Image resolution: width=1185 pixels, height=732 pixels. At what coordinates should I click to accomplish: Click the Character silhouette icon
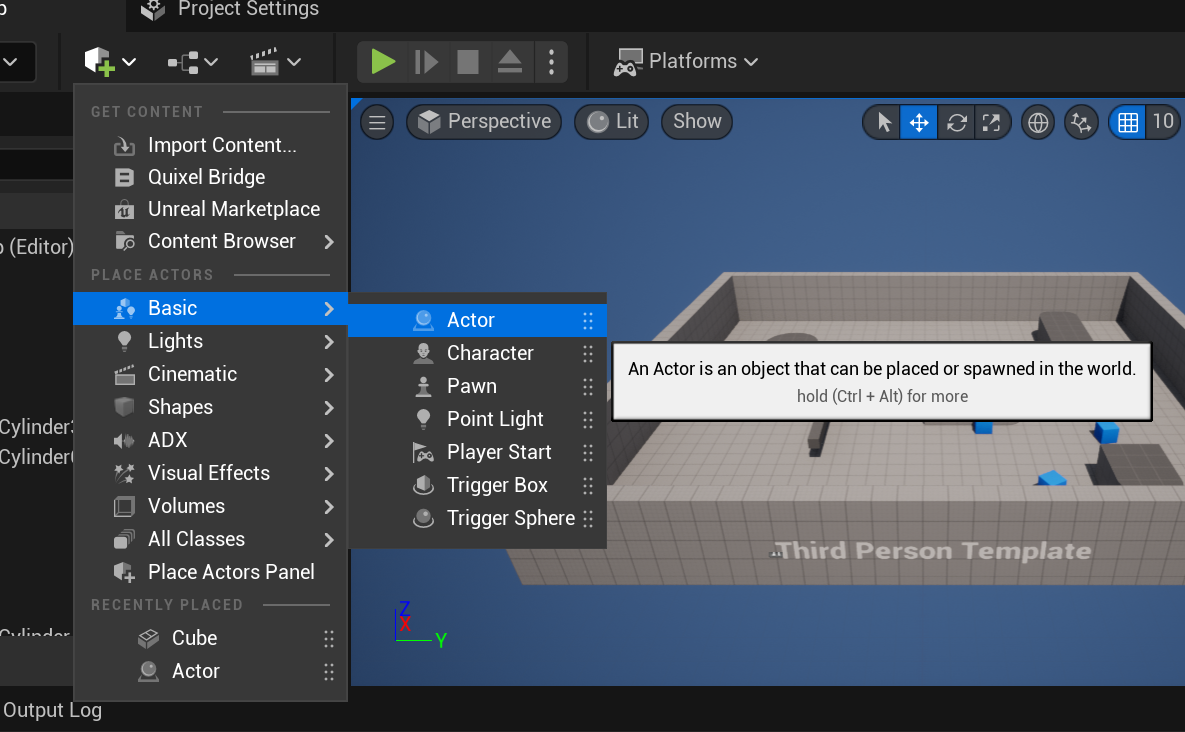coord(423,354)
